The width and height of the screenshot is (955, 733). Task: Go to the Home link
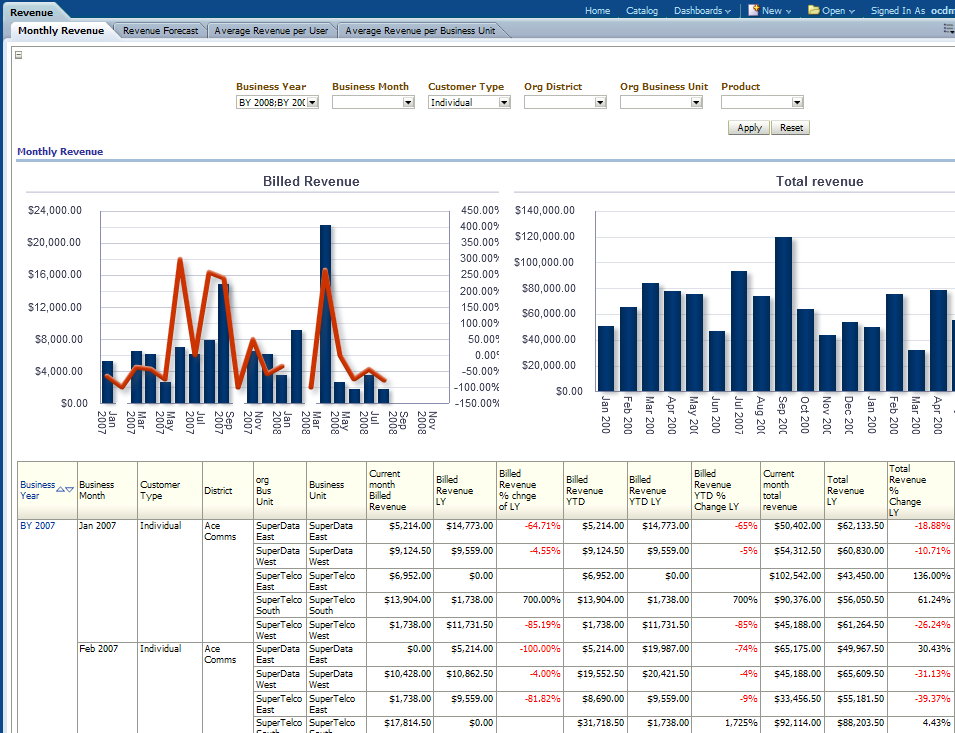coord(597,10)
